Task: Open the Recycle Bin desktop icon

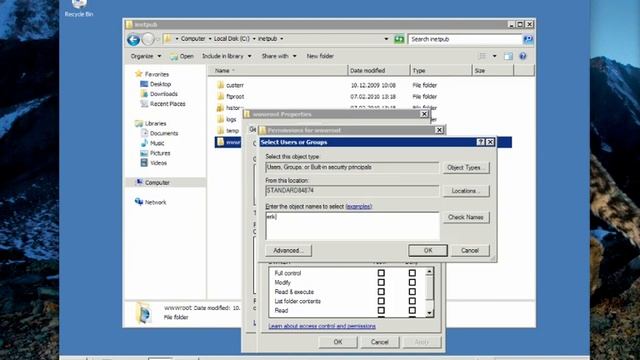Action: click(79, 9)
